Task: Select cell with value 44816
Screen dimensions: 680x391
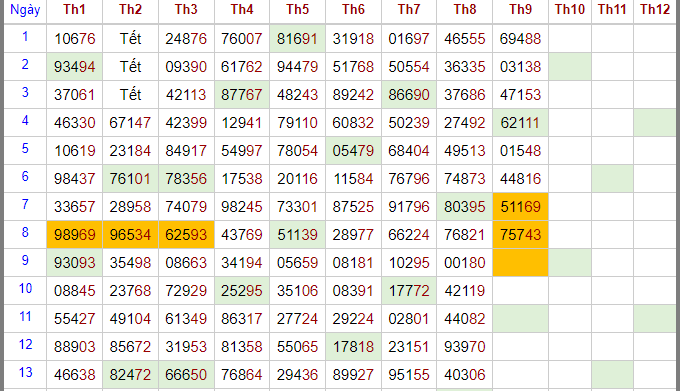Action: coord(520,179)
